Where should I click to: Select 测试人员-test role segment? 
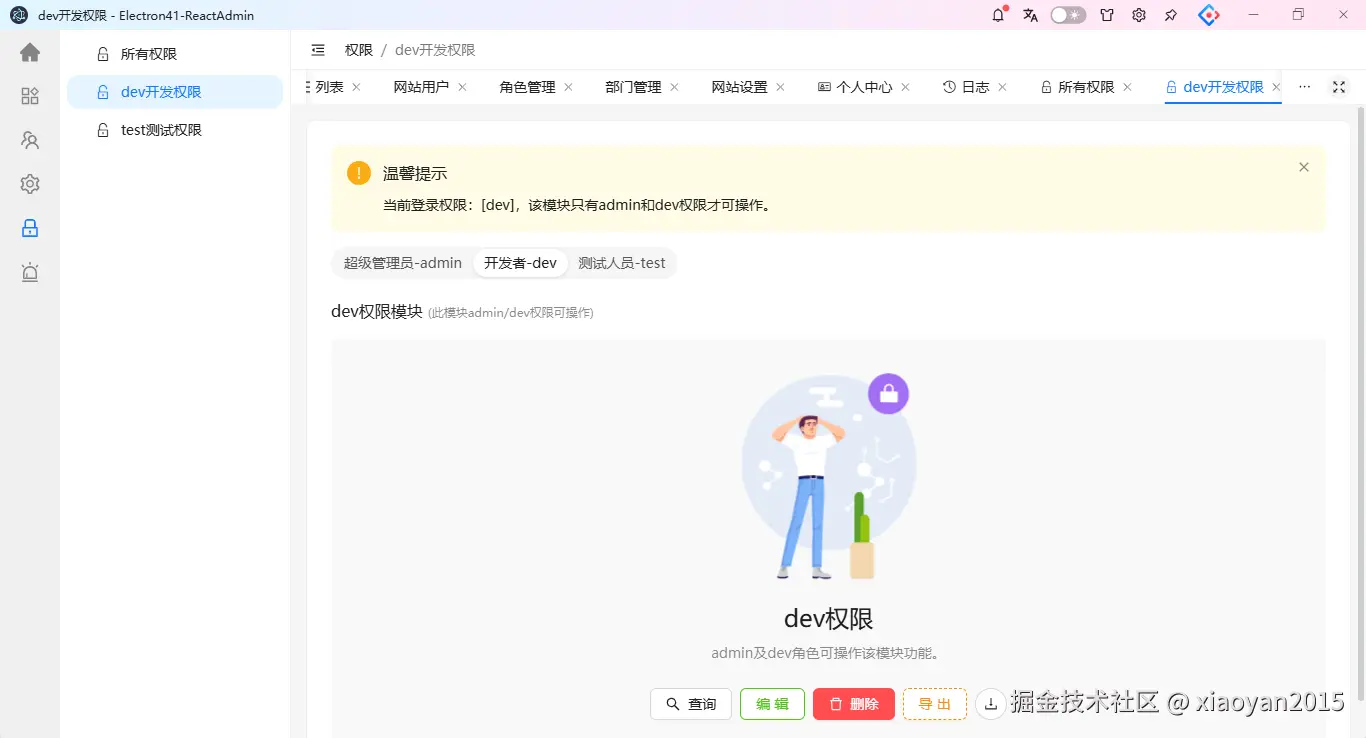(622, 263)
